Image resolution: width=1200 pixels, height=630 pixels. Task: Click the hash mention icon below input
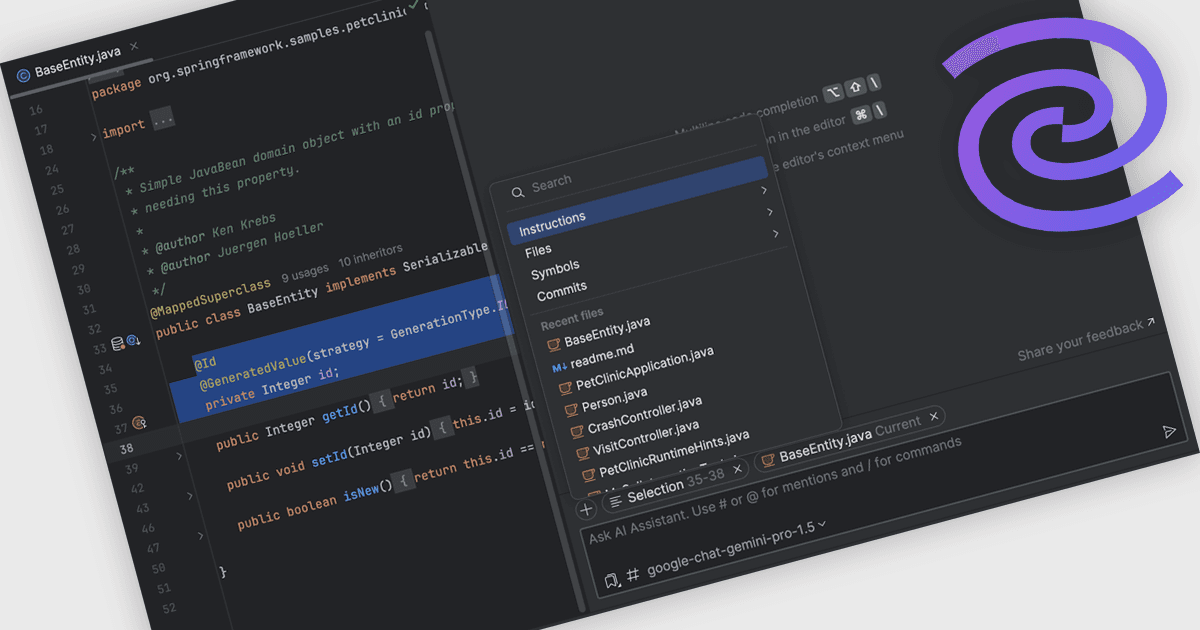tap(633, 575)
